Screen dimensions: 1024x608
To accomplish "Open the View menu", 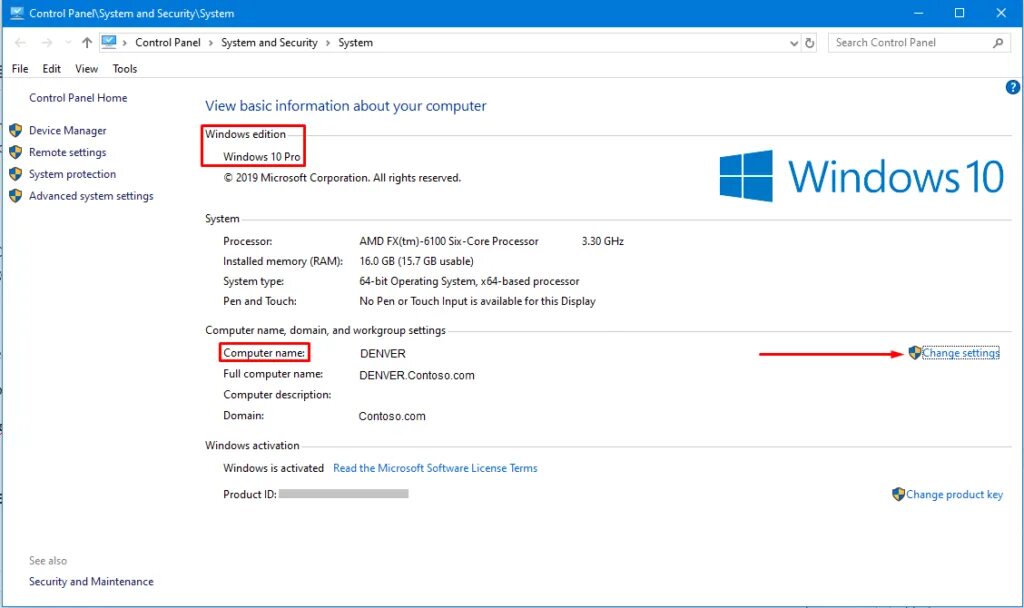I will [86, 68].
